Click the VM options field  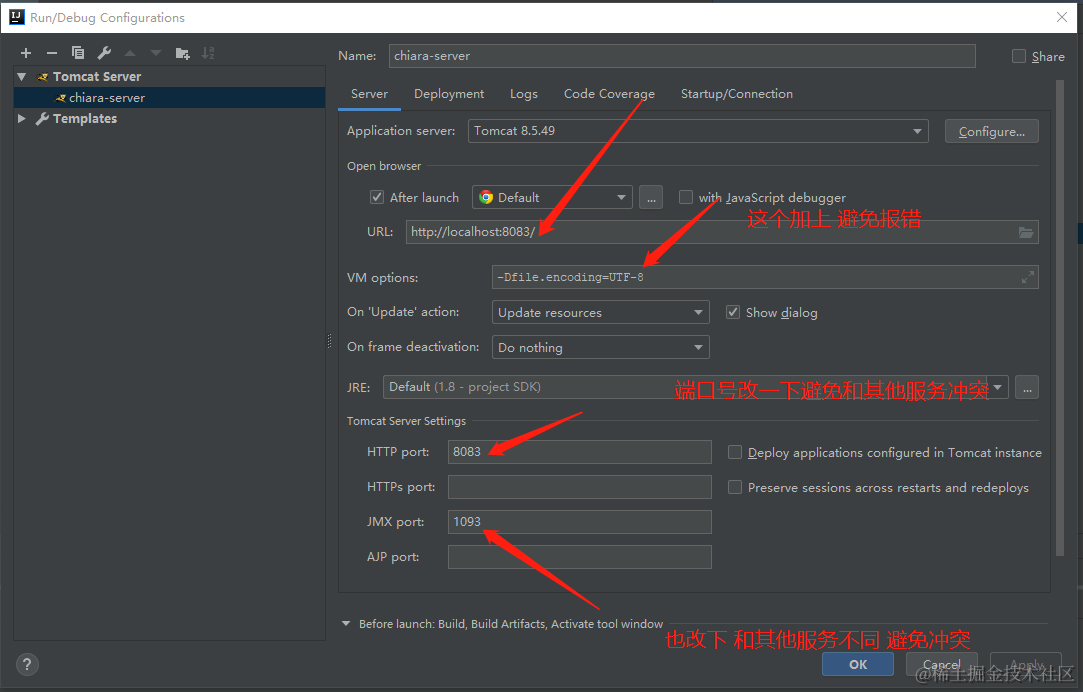tap(765, 277)
